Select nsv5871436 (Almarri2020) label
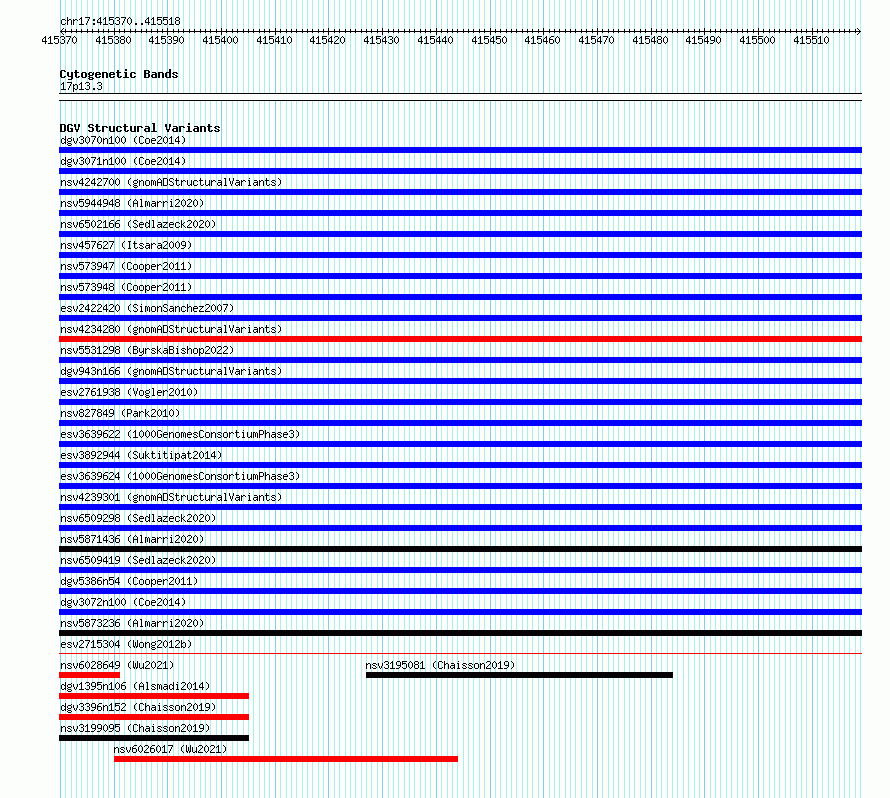This screenshot has width=890, height=798. [x=132, y=539]
